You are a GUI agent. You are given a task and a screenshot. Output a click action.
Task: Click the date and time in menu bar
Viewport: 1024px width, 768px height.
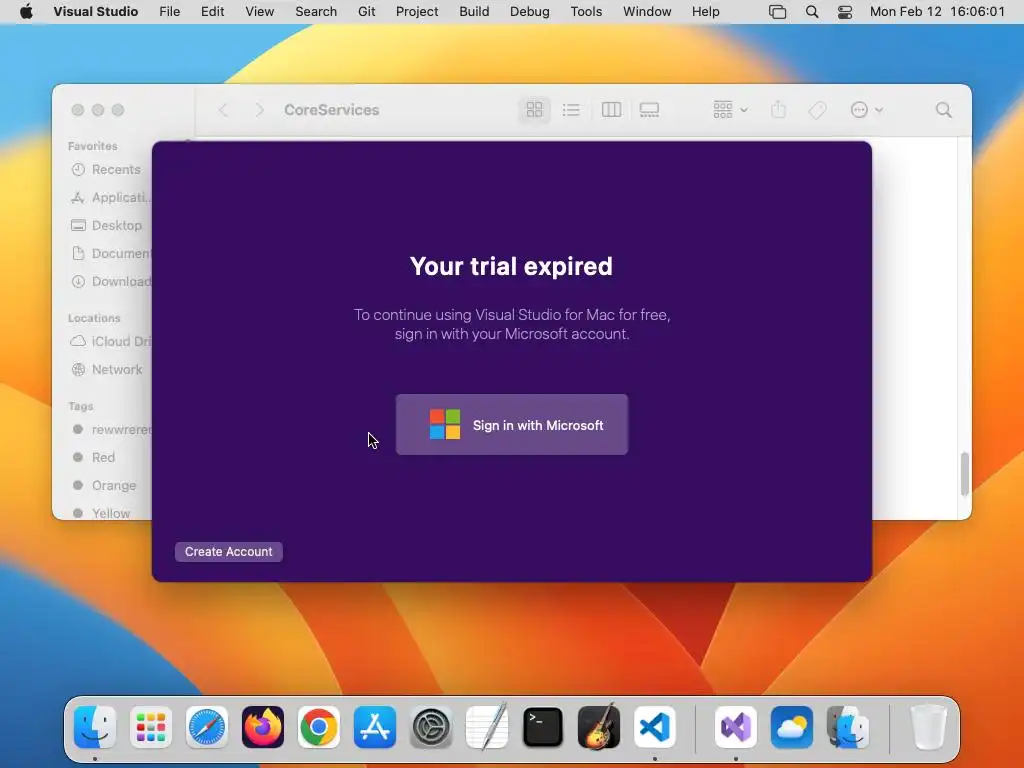click(937, 12)
